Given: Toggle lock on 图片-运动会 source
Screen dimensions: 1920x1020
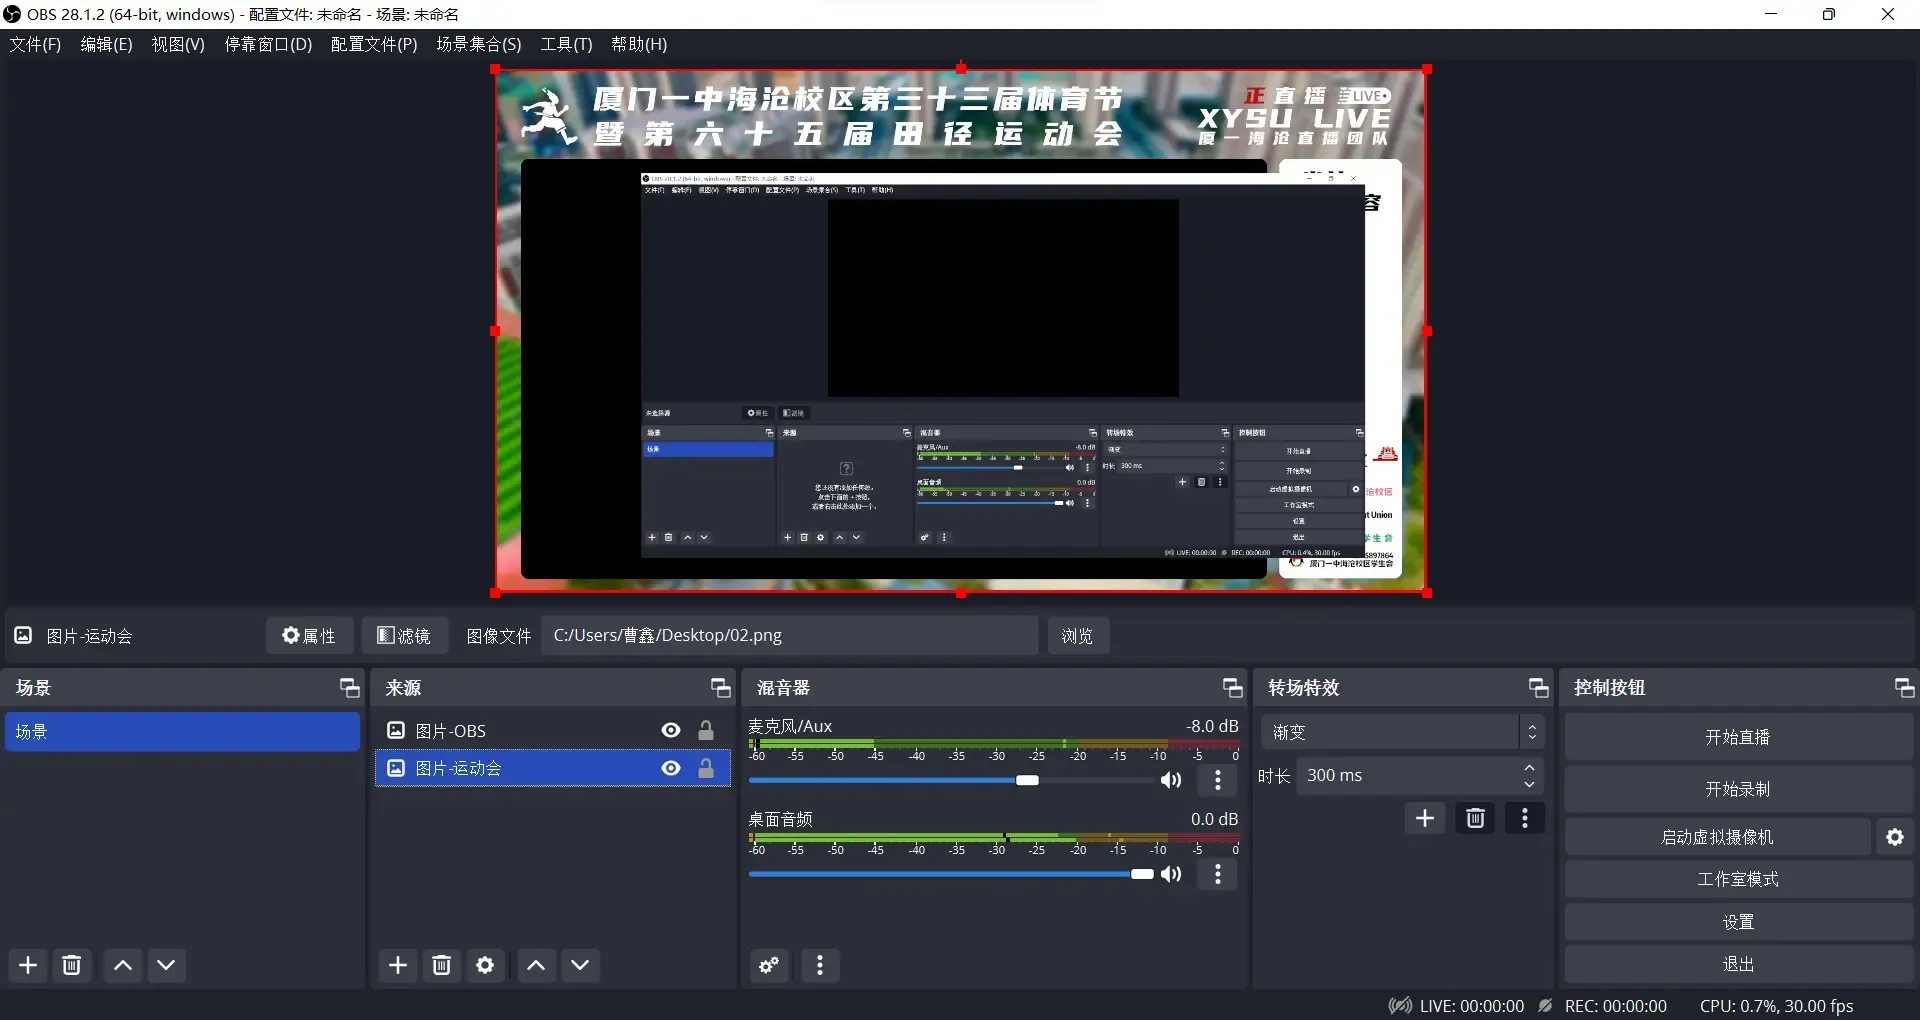Looking at the screenshot, I should [x=706, y=768].
